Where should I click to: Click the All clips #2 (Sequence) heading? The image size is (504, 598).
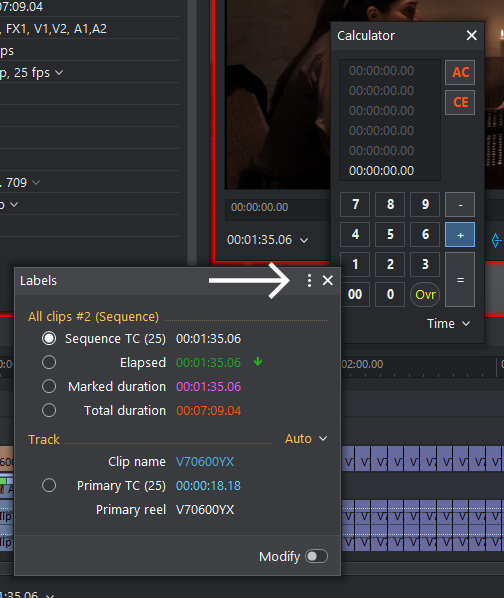[93, 317]
